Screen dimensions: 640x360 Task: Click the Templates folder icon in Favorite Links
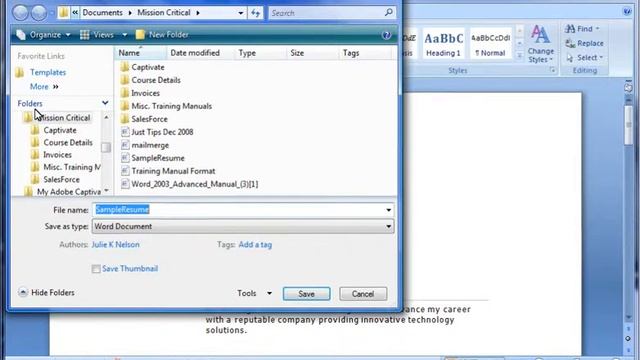point(20,73)
